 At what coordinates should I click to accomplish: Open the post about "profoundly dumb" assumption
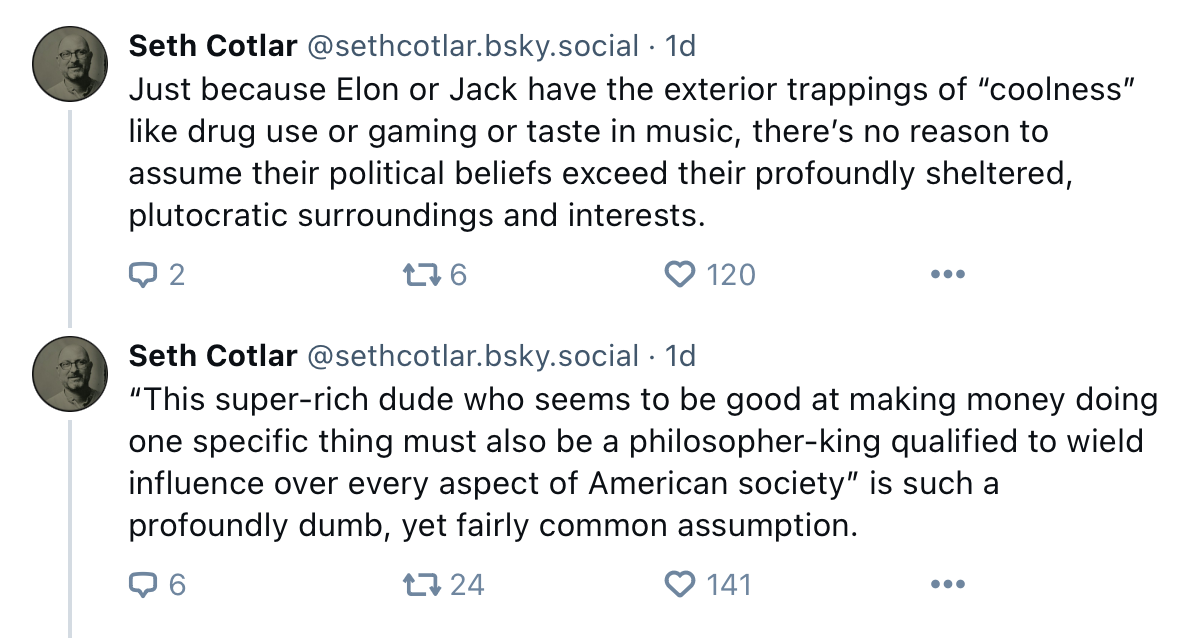click(x=600, y=462)
